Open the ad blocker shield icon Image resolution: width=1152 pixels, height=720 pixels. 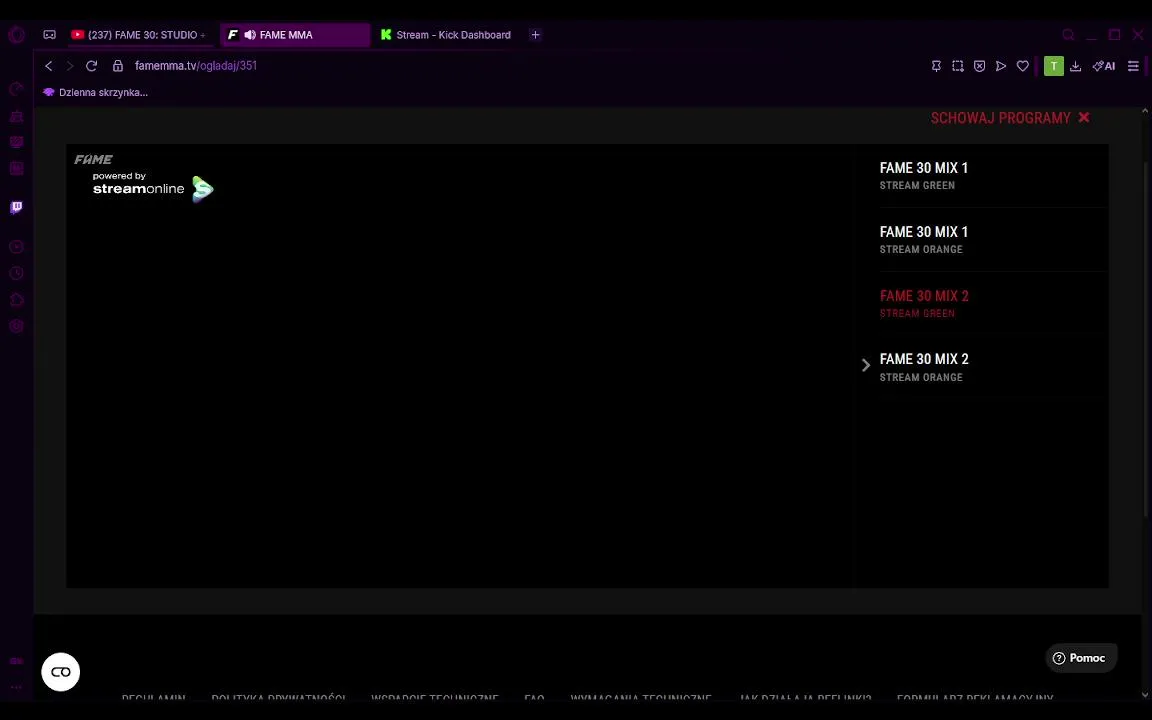coord(979,66)
